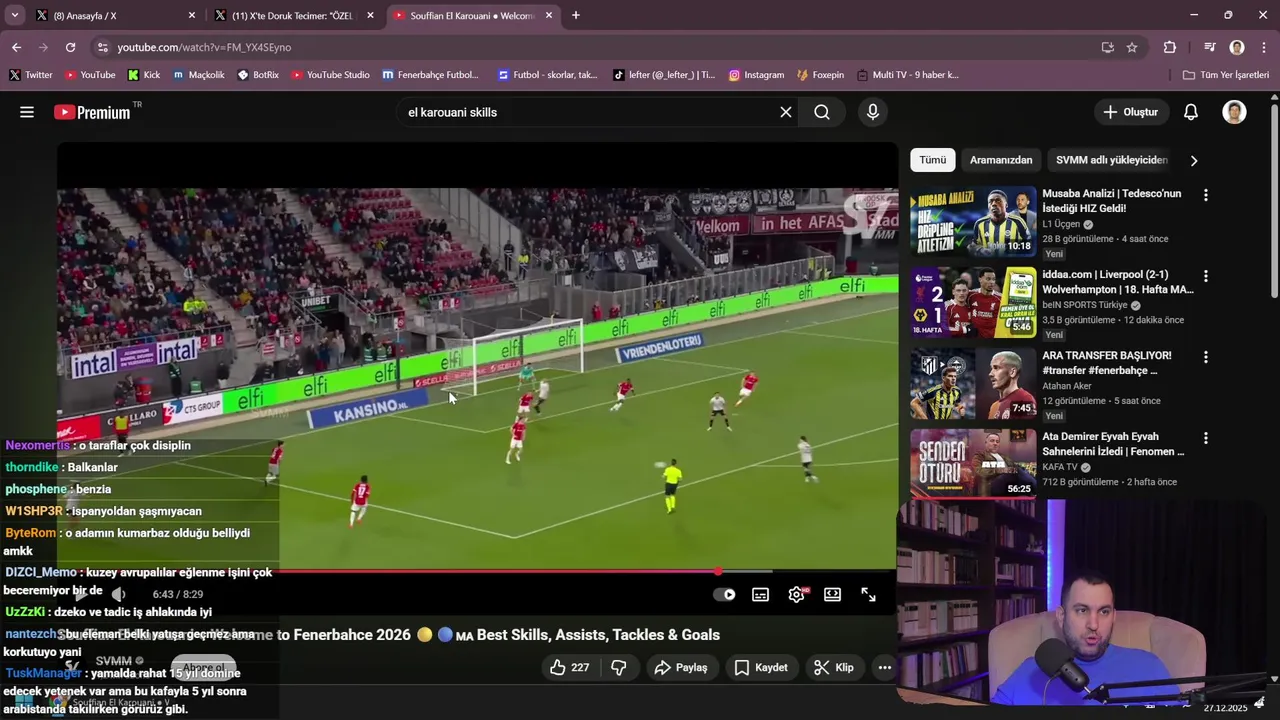Open media controls in Chrome toolbar
1280x720 pixels.
1209,47
